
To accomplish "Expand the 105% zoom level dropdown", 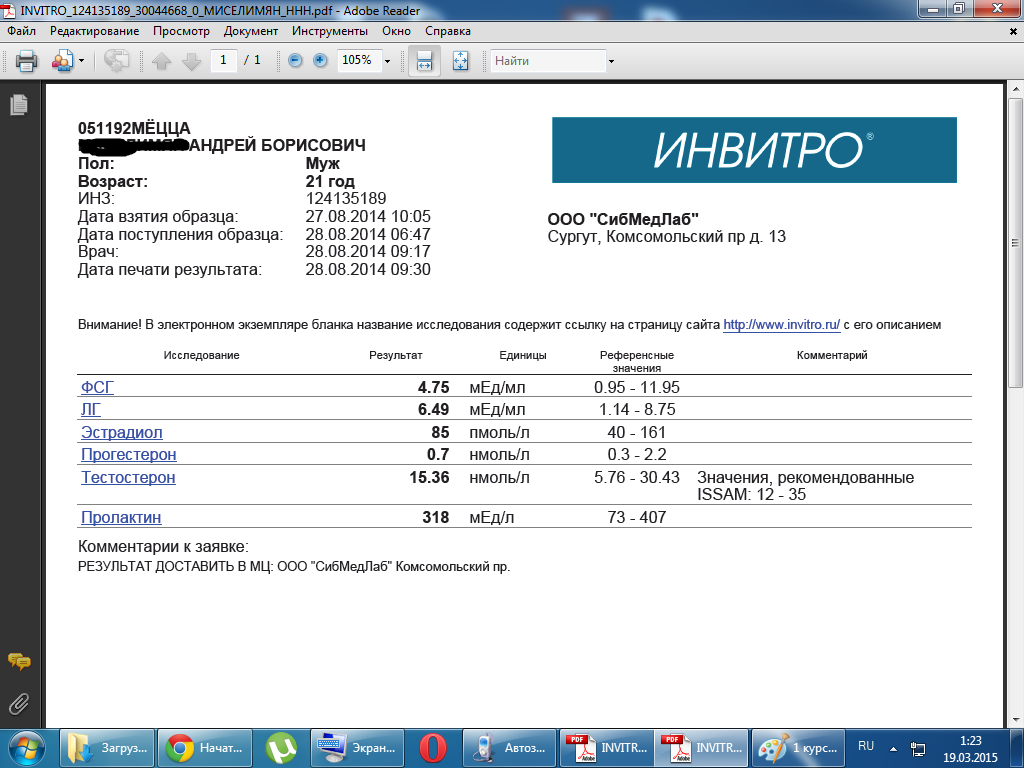I will click(x=388, y=61).
